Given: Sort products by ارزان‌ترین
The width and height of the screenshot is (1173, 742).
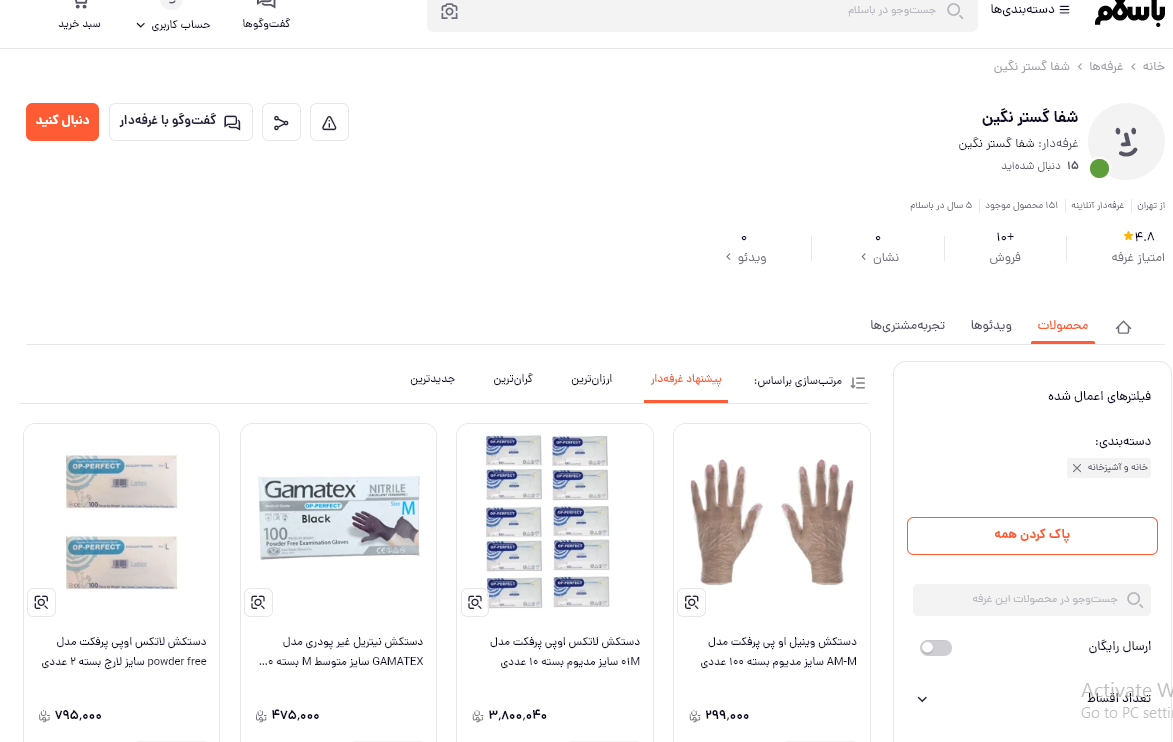Looking at the screenshot, I should [592, 379].
